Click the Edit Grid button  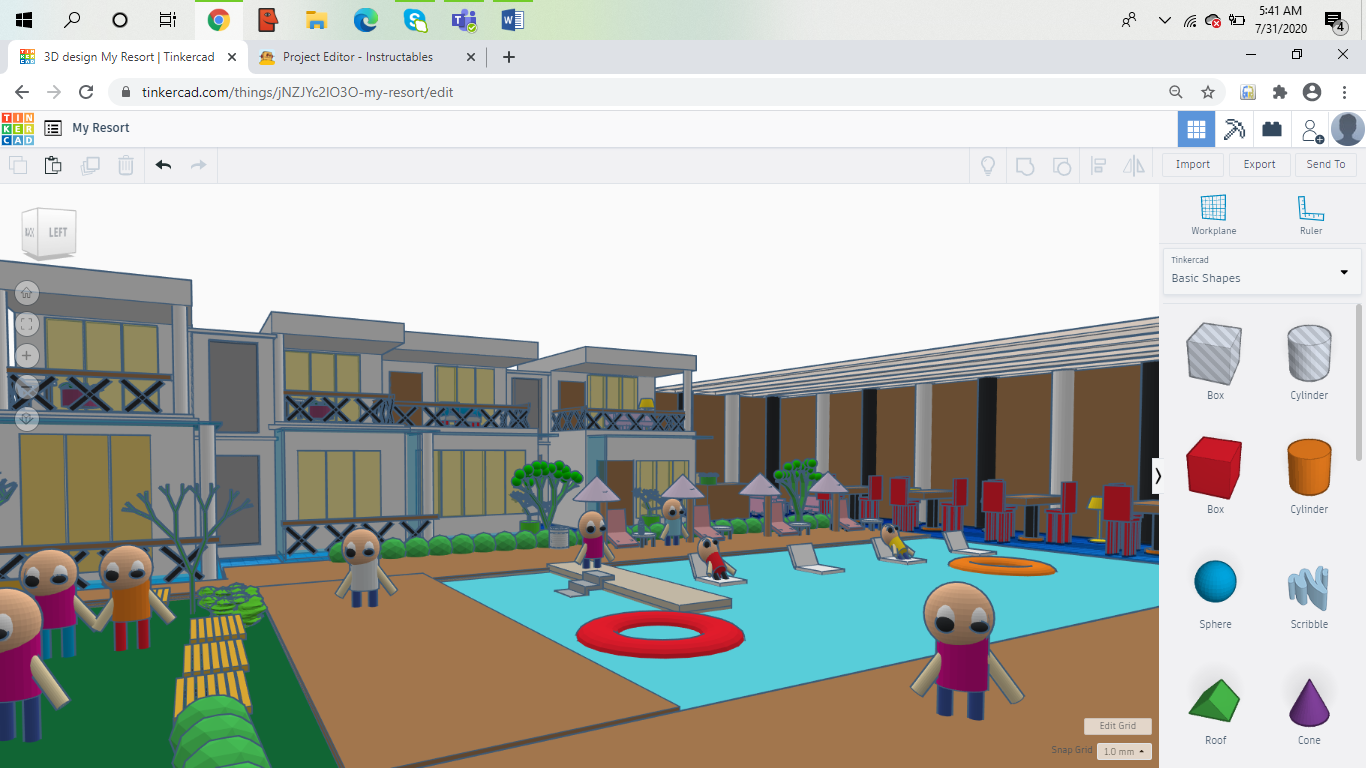[x=1118, y=726]
